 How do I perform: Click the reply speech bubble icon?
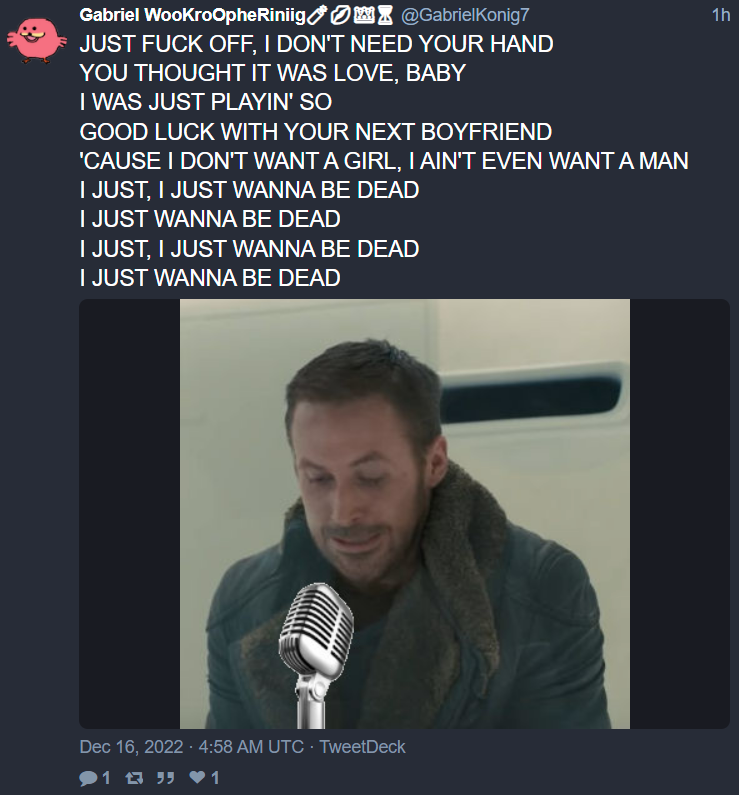click(89, 777)
